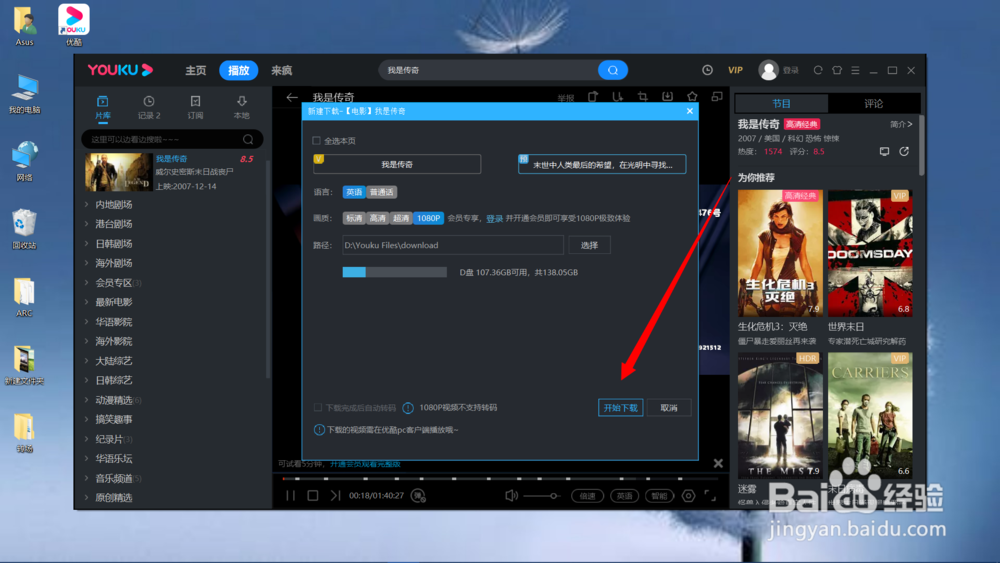This screenshot has height=563, width=1000.
Task: Open the hamburger menu in the title bar
Action: point(855,70)
